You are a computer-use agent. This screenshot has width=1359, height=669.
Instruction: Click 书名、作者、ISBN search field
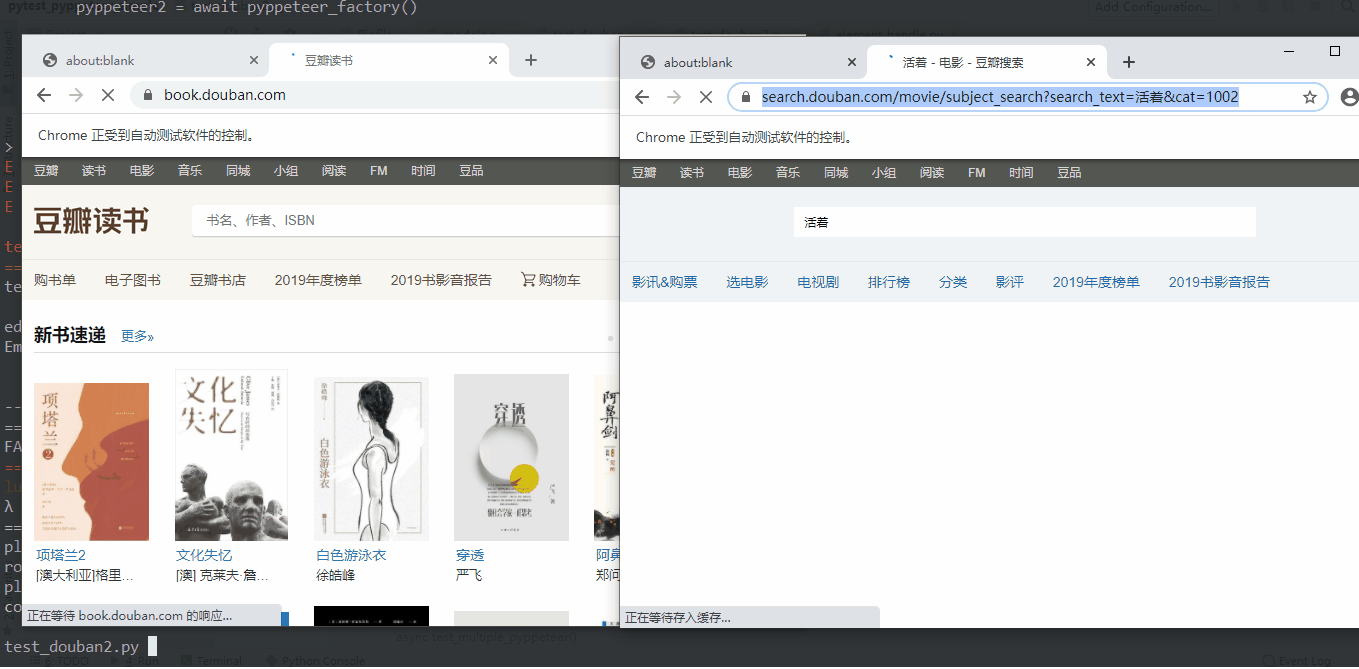[x=406, y=220]
